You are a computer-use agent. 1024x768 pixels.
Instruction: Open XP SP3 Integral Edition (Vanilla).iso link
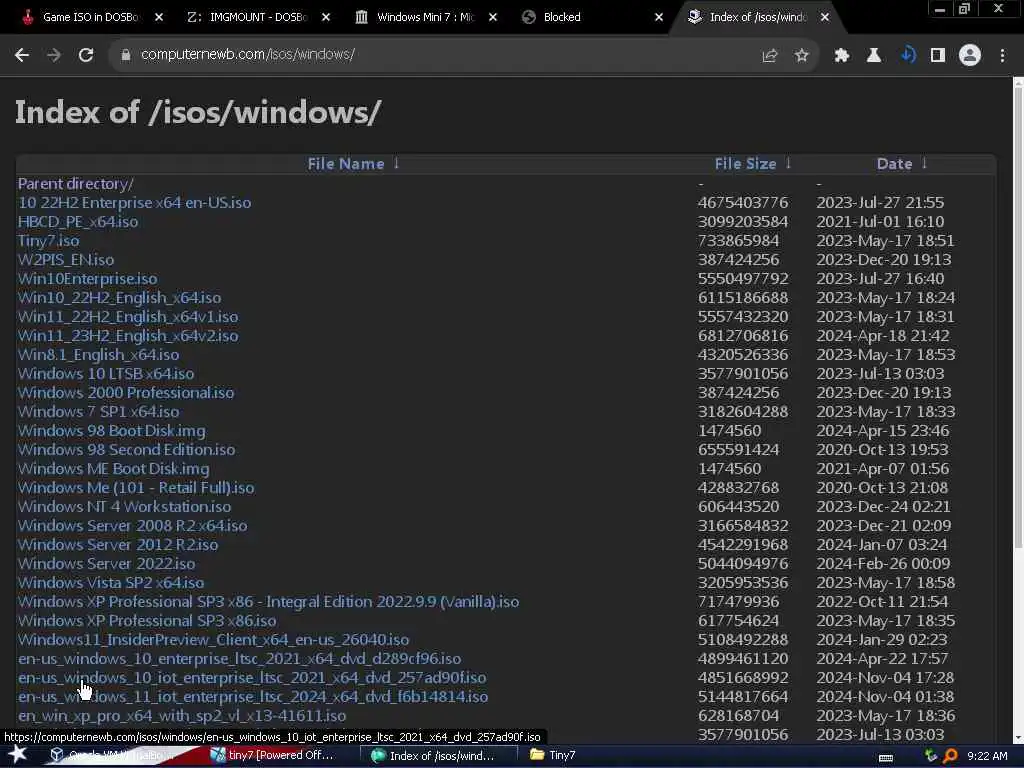pyautogui.click(x=268, y=601)
